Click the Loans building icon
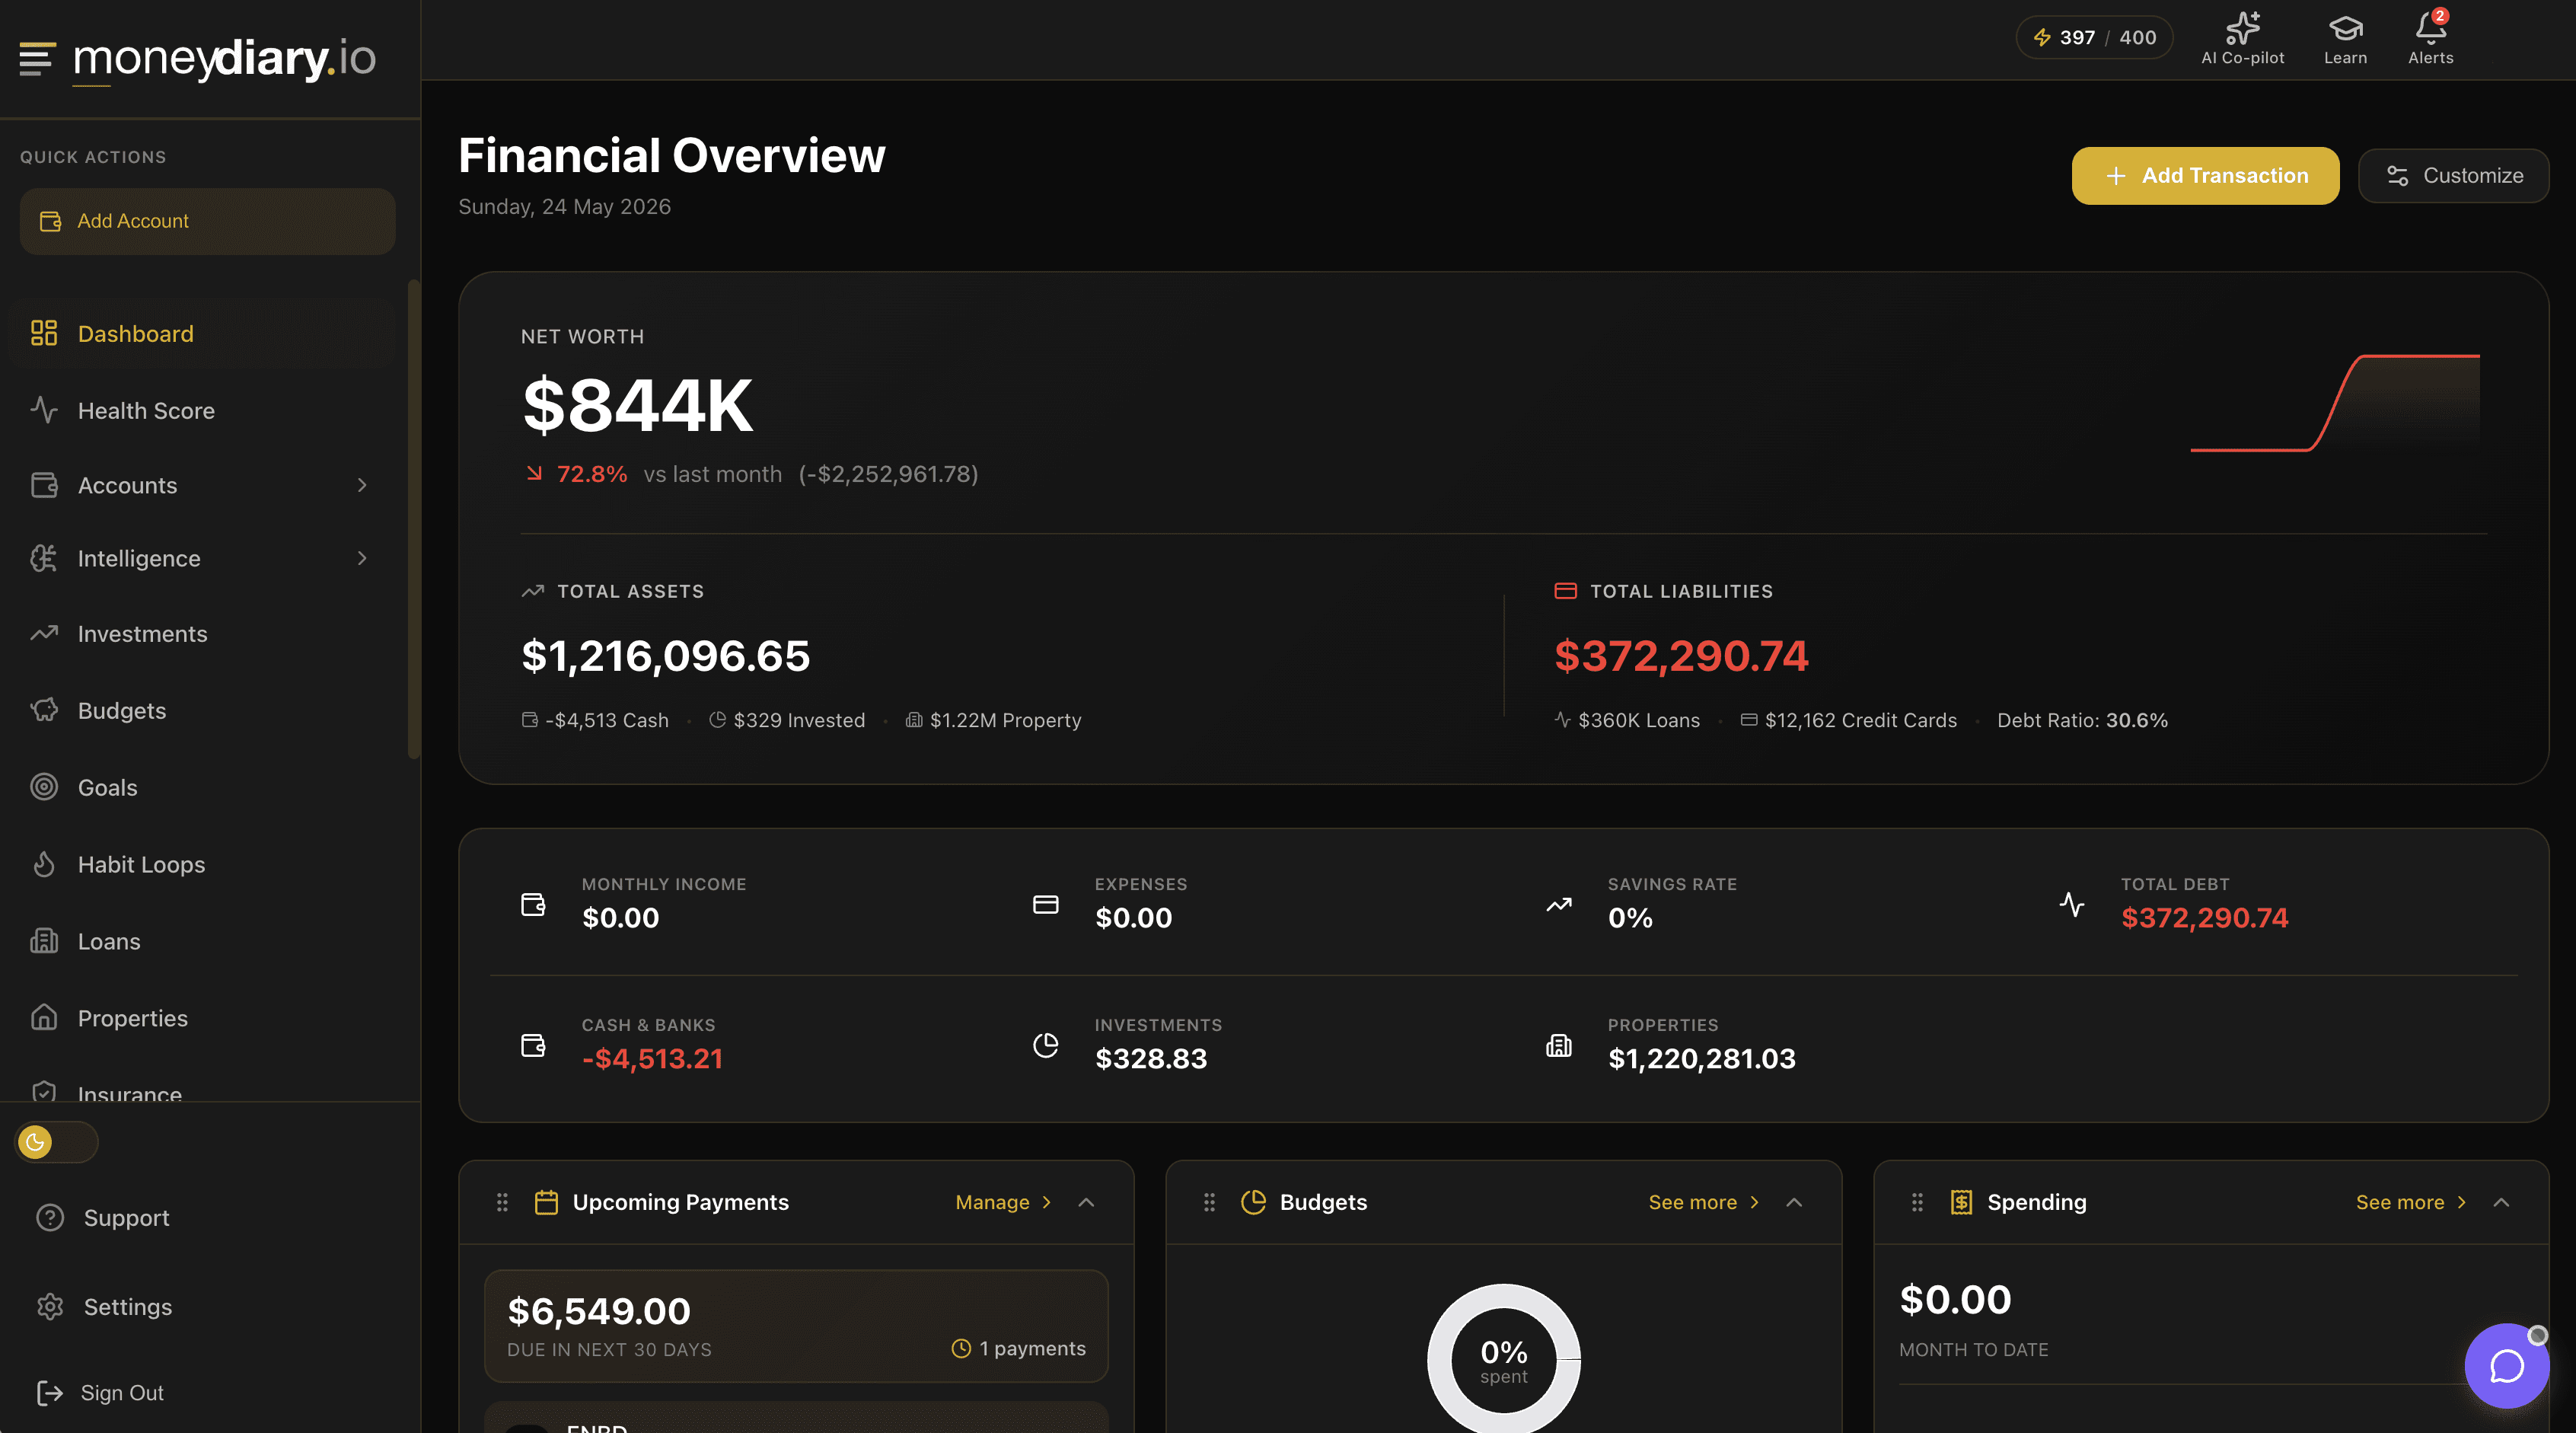 click(43, 941)
